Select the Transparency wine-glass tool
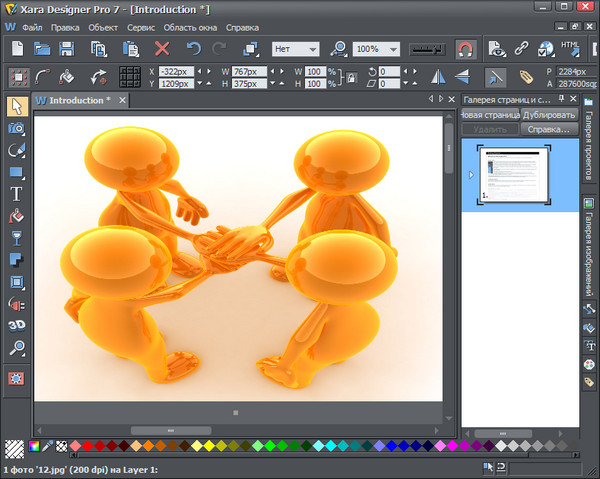 click(x=16, y=238)
